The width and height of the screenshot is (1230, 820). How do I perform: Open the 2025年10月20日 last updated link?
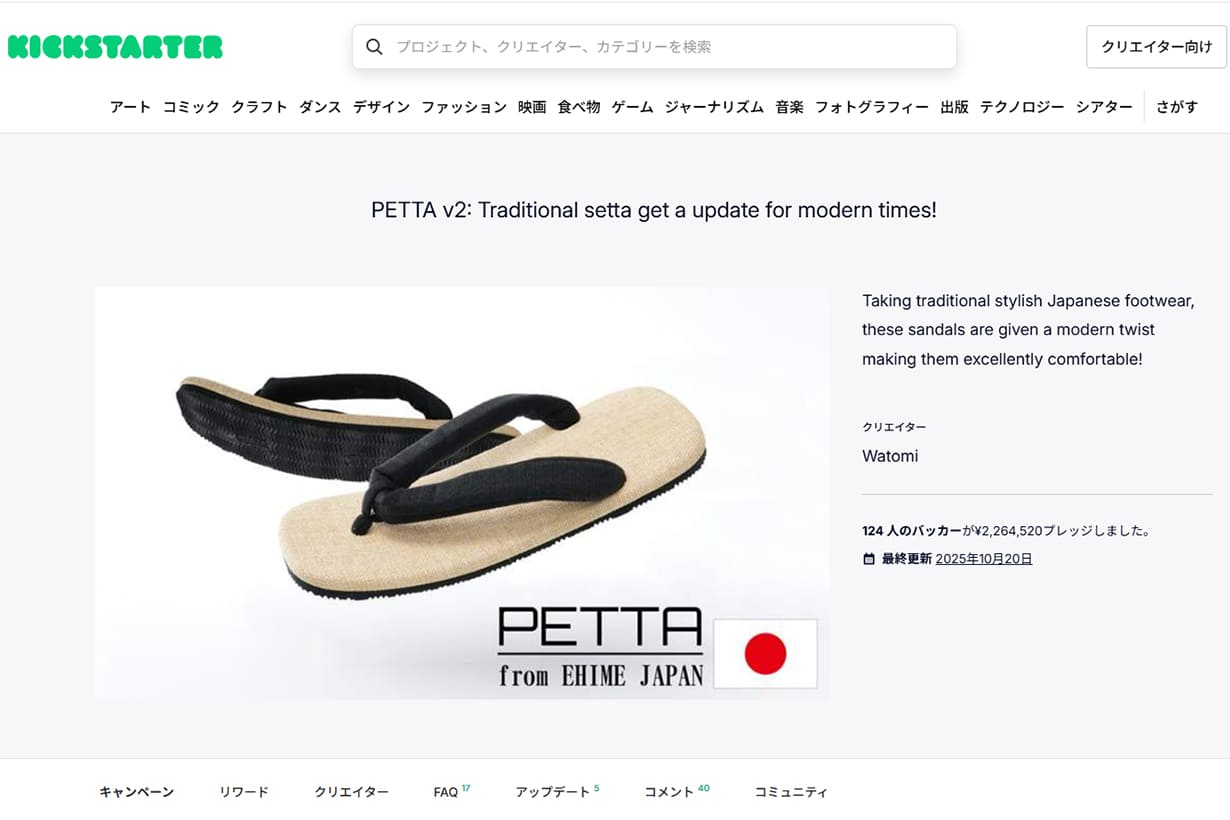pos(984,559)
